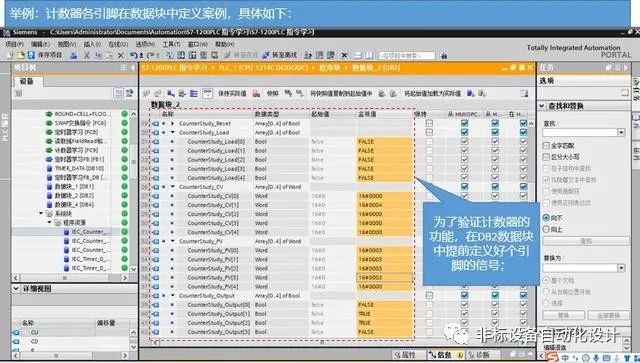Click the paste icon in main toolbar
Image resolution: width=640 pixels, height=363 pixels.
pyautogui.click(x=109, y=55)
